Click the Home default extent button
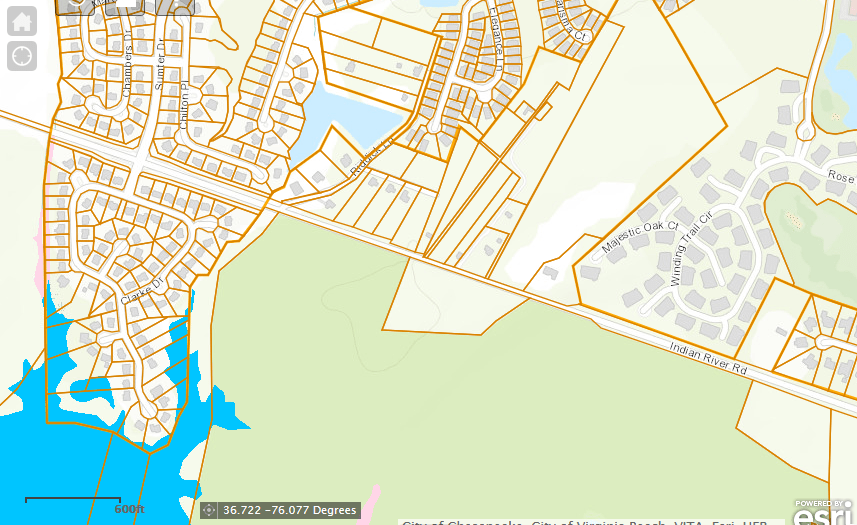Screen dimensions: 857x525 [22, 22]
